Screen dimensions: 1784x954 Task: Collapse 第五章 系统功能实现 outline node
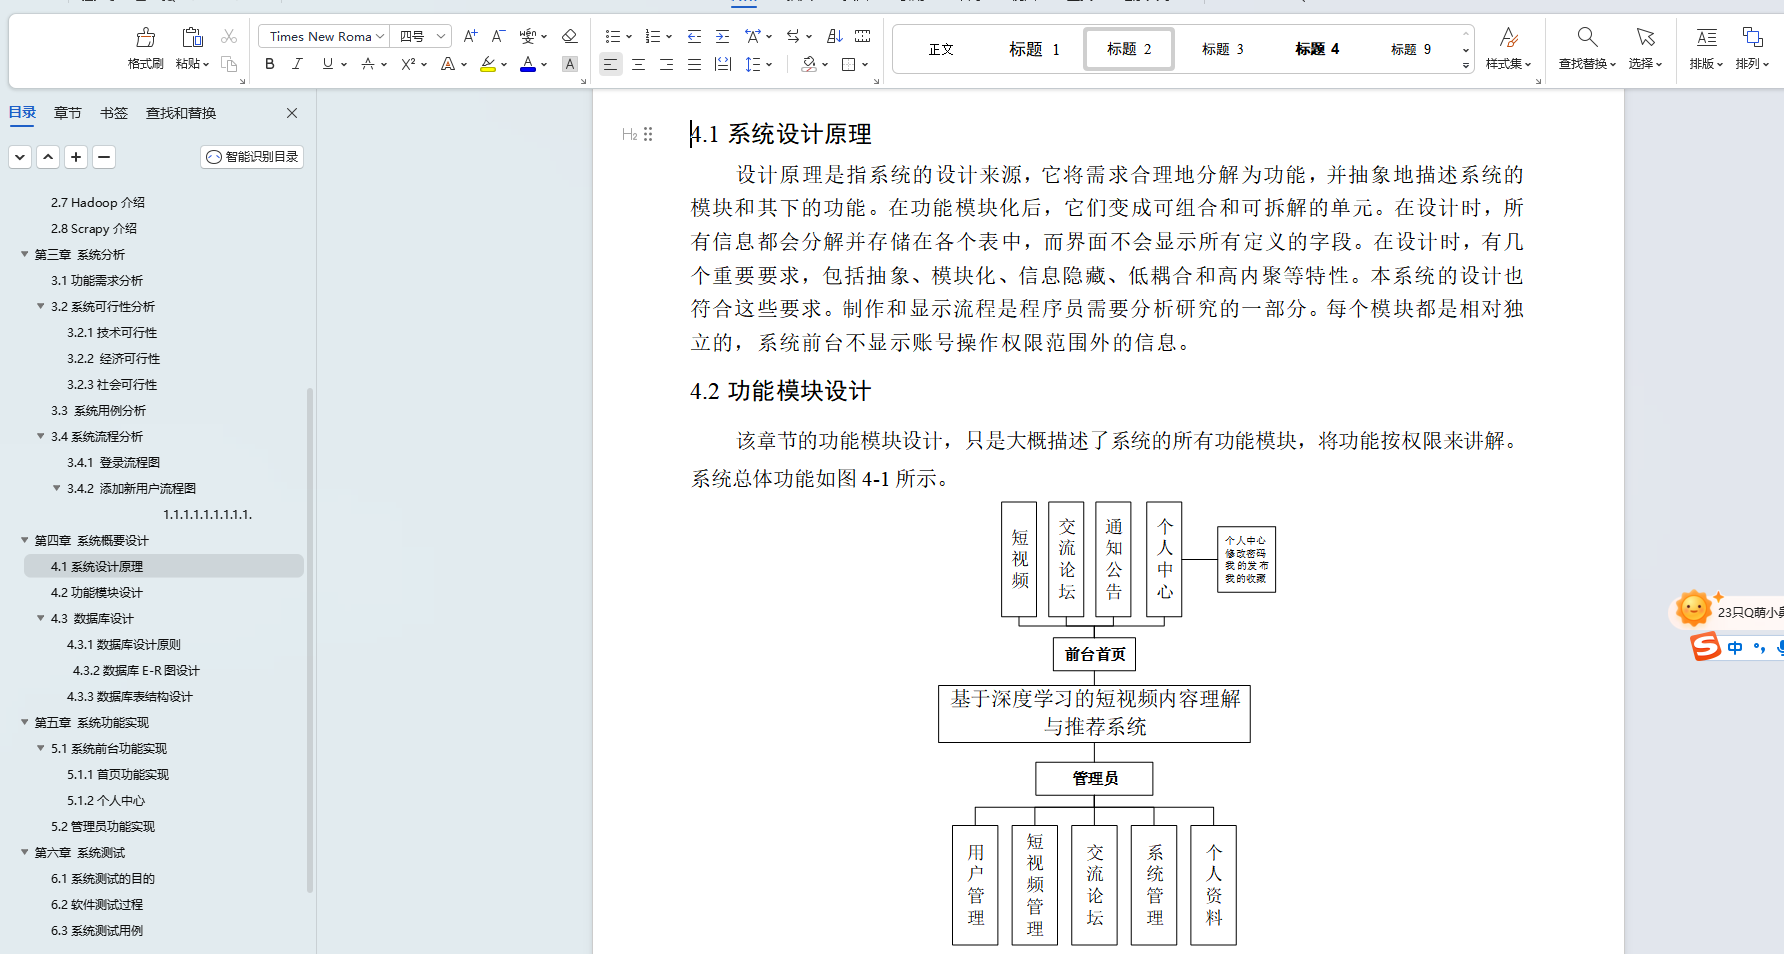pos(25,722)
